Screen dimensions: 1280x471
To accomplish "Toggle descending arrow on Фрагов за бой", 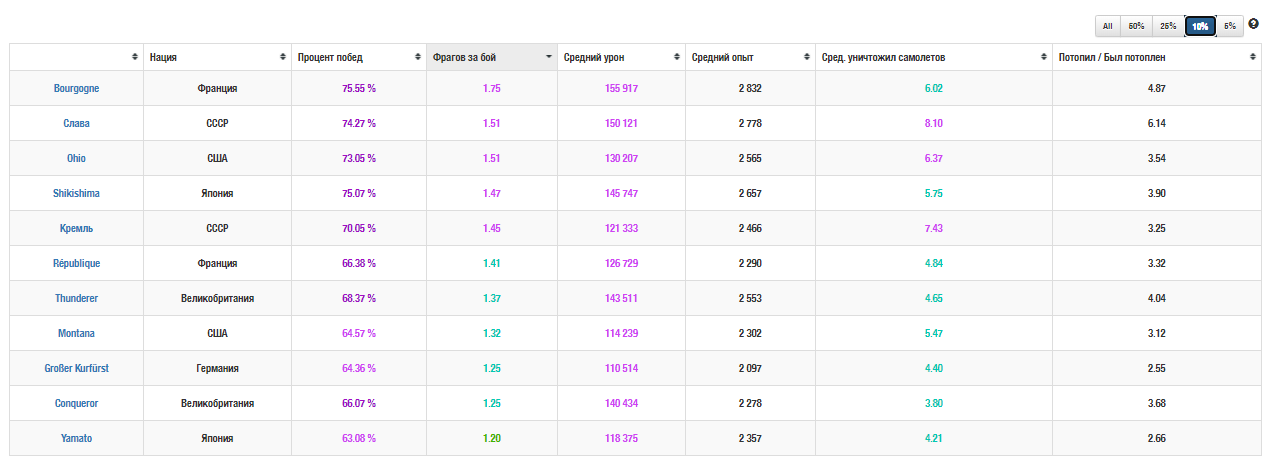I will tap(548, 58).
